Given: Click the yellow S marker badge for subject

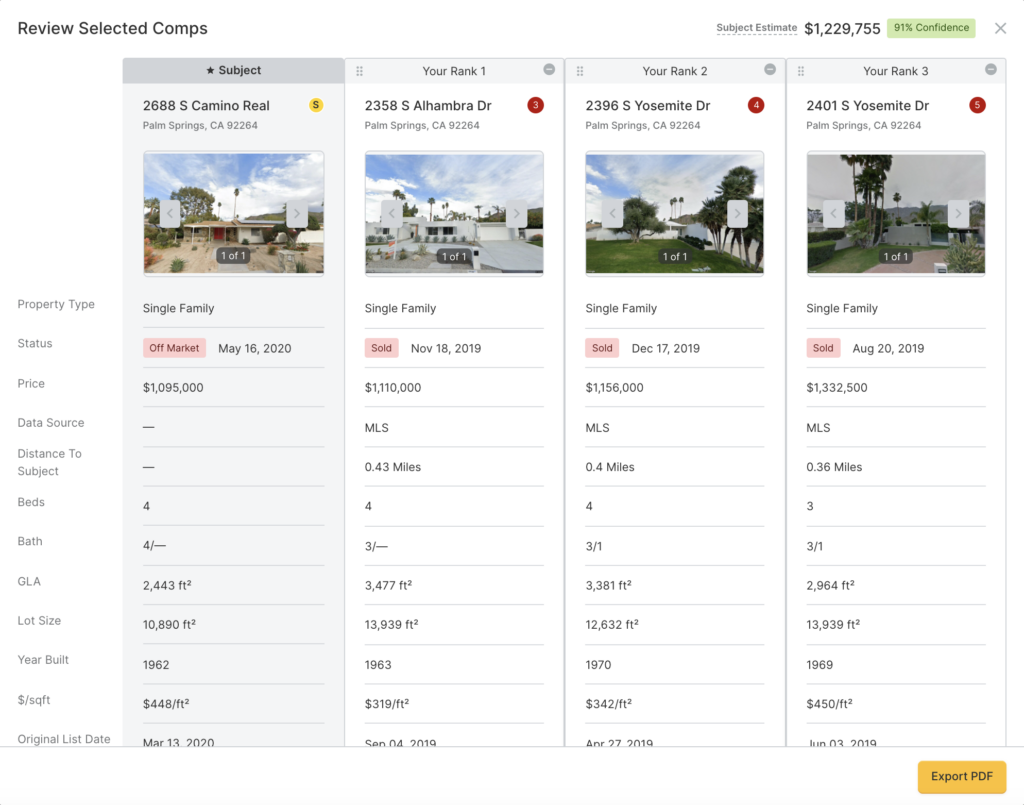Looking at the screenshot, I should [316, 105].
